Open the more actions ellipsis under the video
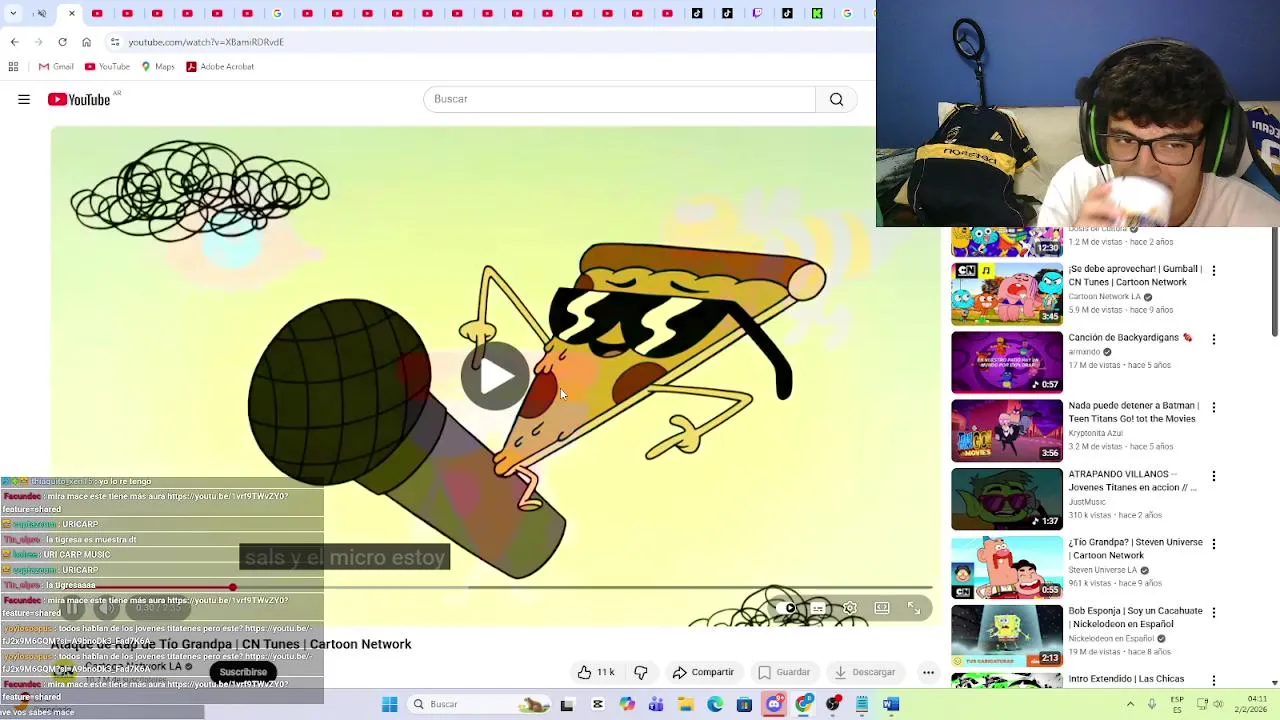Image resolution: width=1280 pixels, height=720 pixels. click(x=928, y=672)
